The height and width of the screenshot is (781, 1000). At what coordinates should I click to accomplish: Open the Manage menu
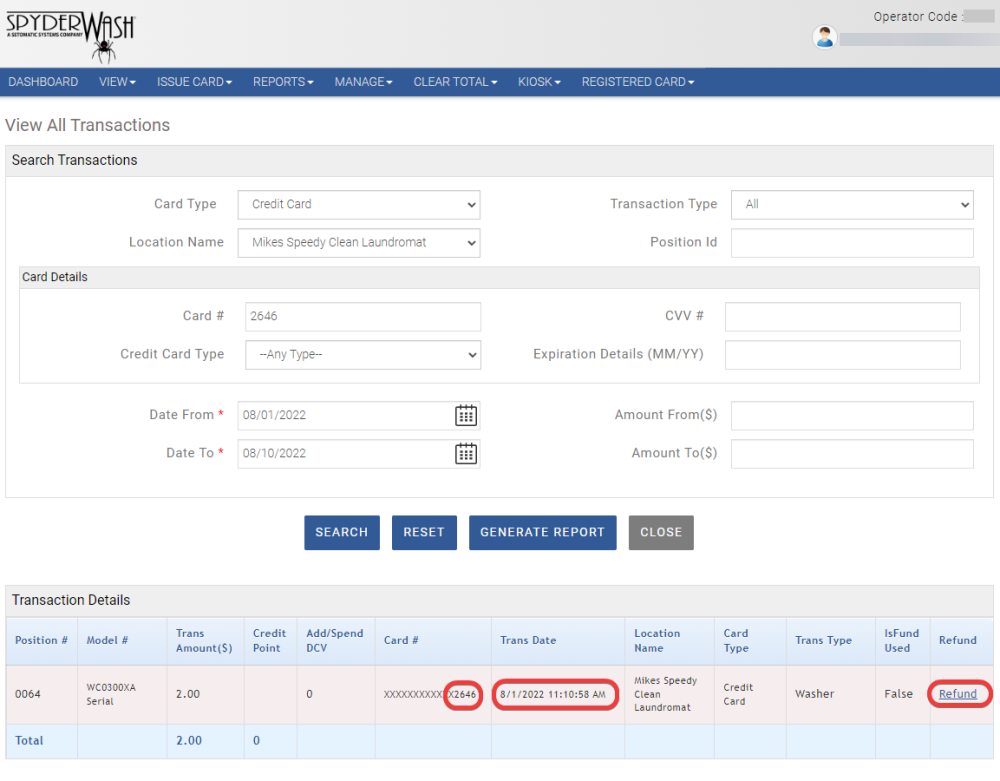pos(364,82)
